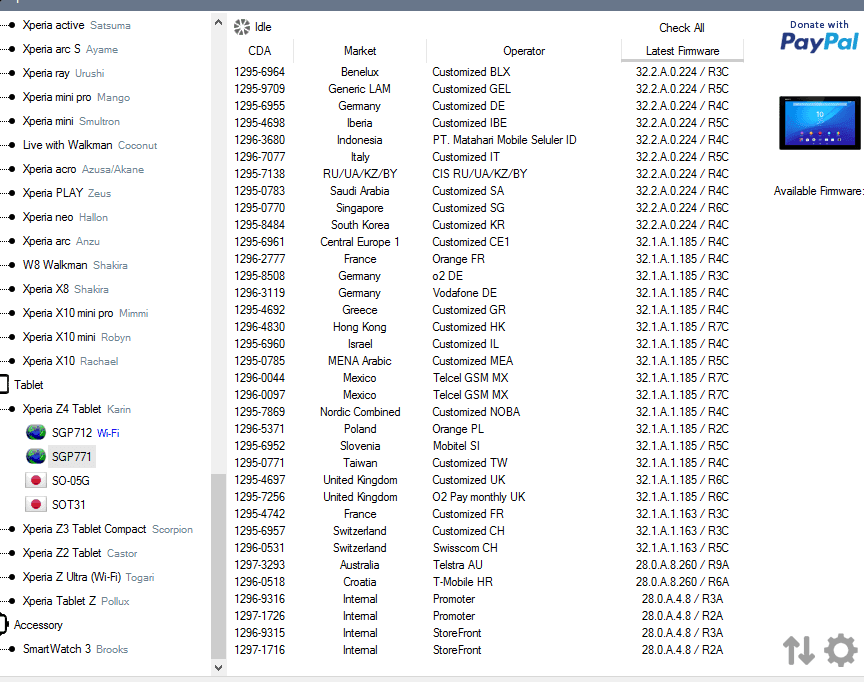Click the Japan flag icon beside SOT31
Image resolution: width=864 pixels, height=682 pixels.
(x=36, y=504)
